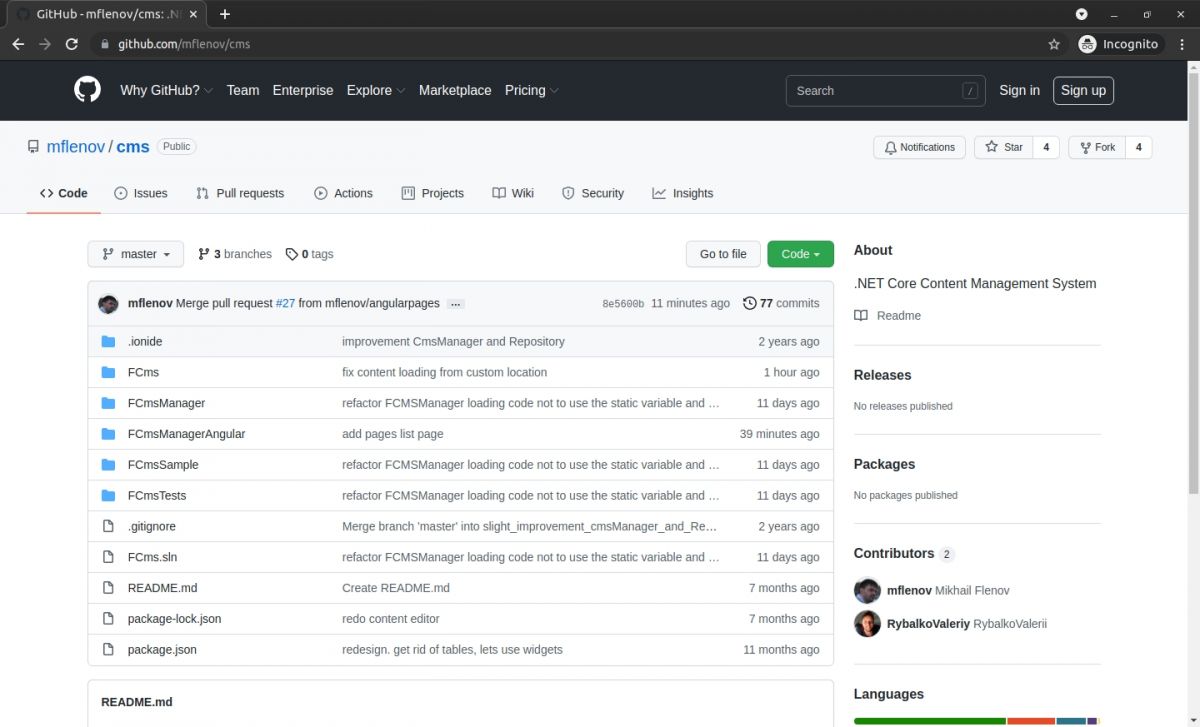This screenshot has width=1200, height=727.
Task: Open the cms repository name link
Action: tap(133, 147)
